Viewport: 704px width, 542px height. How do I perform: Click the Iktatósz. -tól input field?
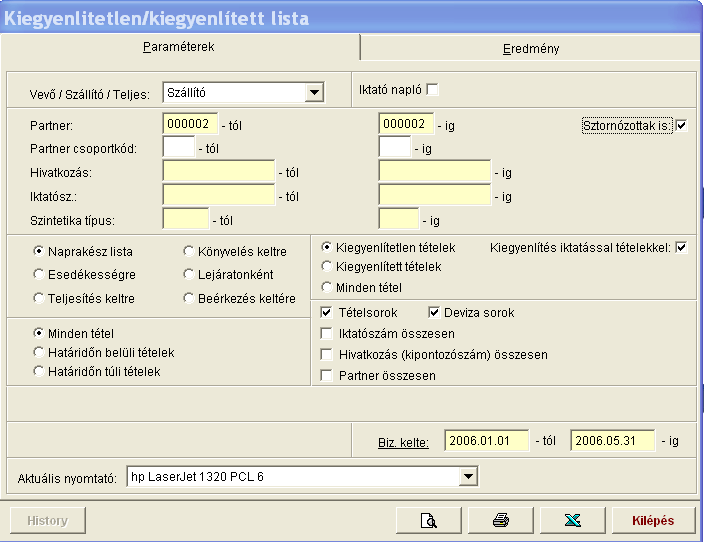tap(219, 195)
